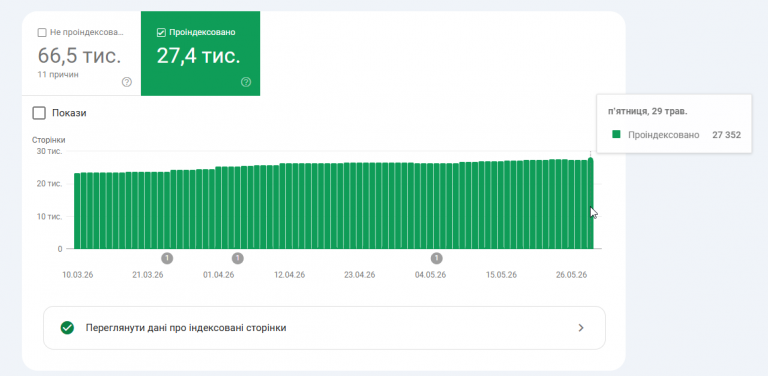Tick the Не проіндексовано checkbox
The width and height of the screenshot is (768, 376).
point(42,33)
